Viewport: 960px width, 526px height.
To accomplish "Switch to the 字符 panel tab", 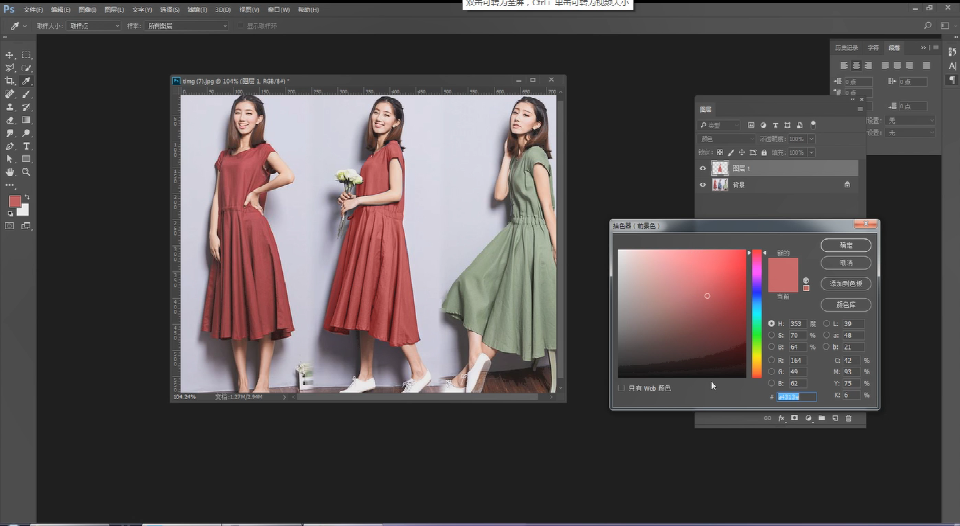I will [873, 47].
